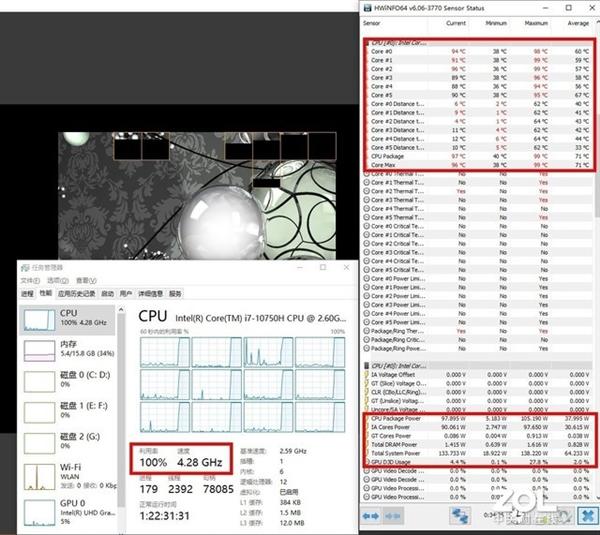The width and height of the screenshot is (600, 535).
Task: Click the 4.28 GHz speed value in Task Manager
Action: [200, 462]
